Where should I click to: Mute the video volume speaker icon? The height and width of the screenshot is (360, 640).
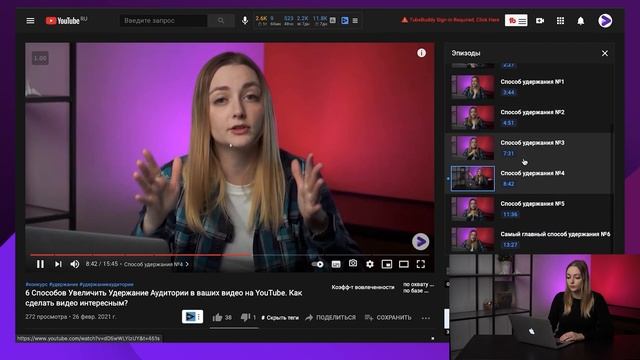click(x=74, y=264)
